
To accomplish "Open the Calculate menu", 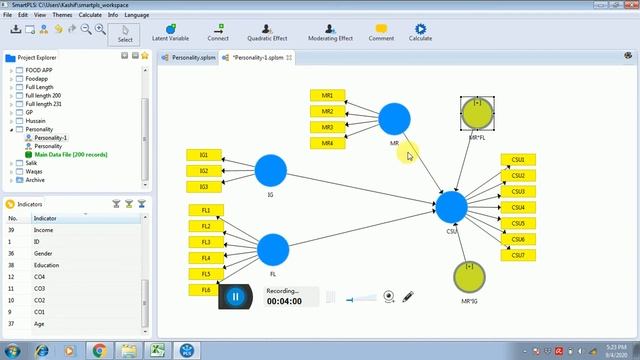I will tap(90, 15).
